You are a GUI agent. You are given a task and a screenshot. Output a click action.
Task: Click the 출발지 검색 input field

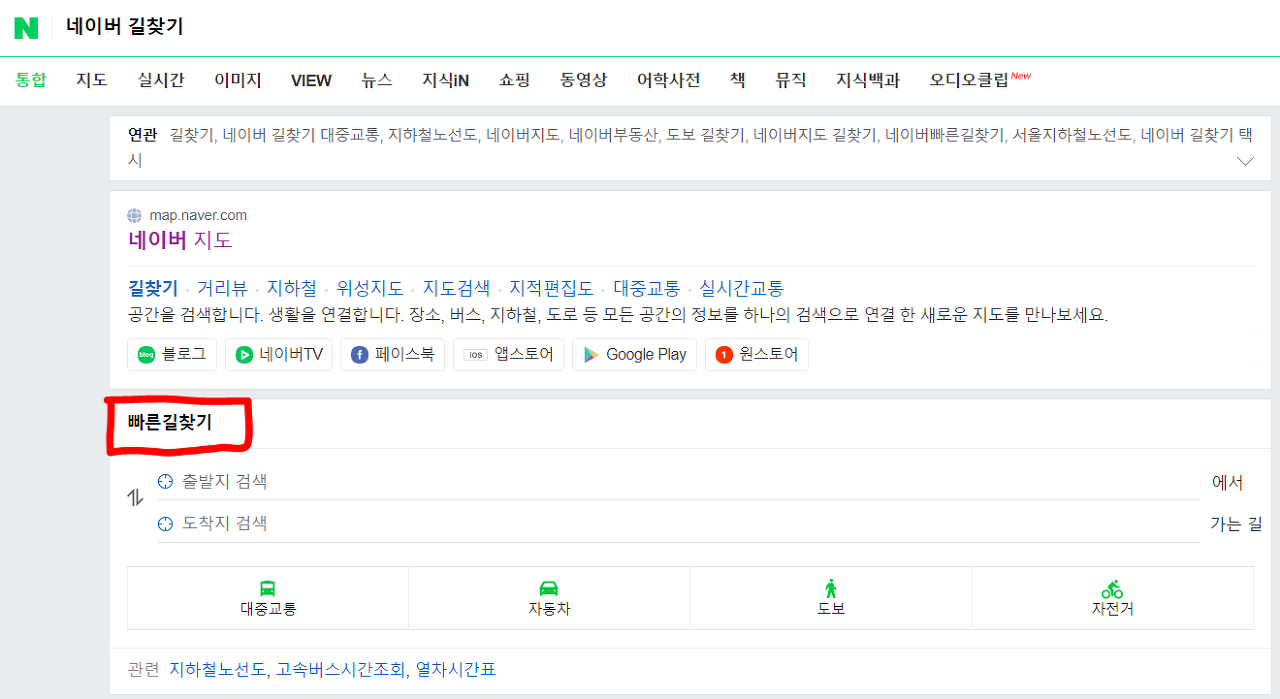[679, 482]
